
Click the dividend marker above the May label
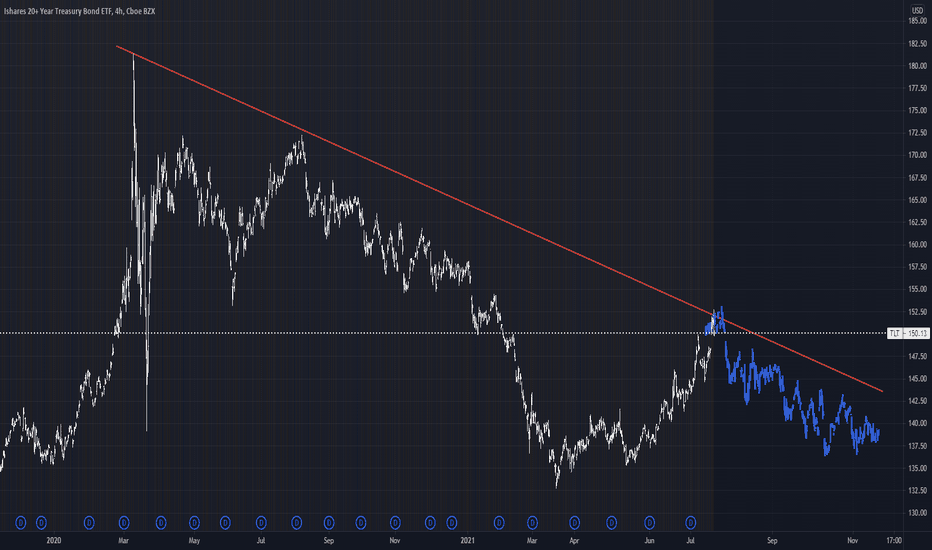click(x=194, y=523)
